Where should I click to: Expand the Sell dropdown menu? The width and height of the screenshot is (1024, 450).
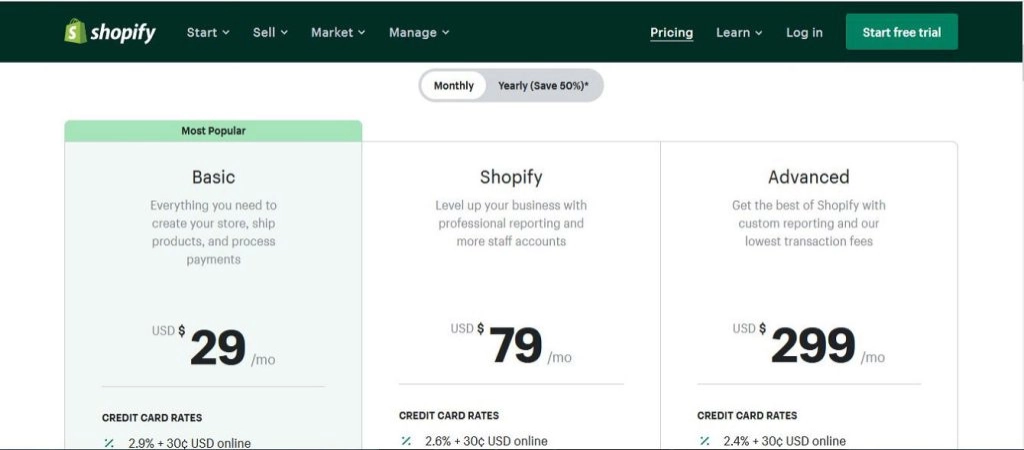tap(270, 32)
